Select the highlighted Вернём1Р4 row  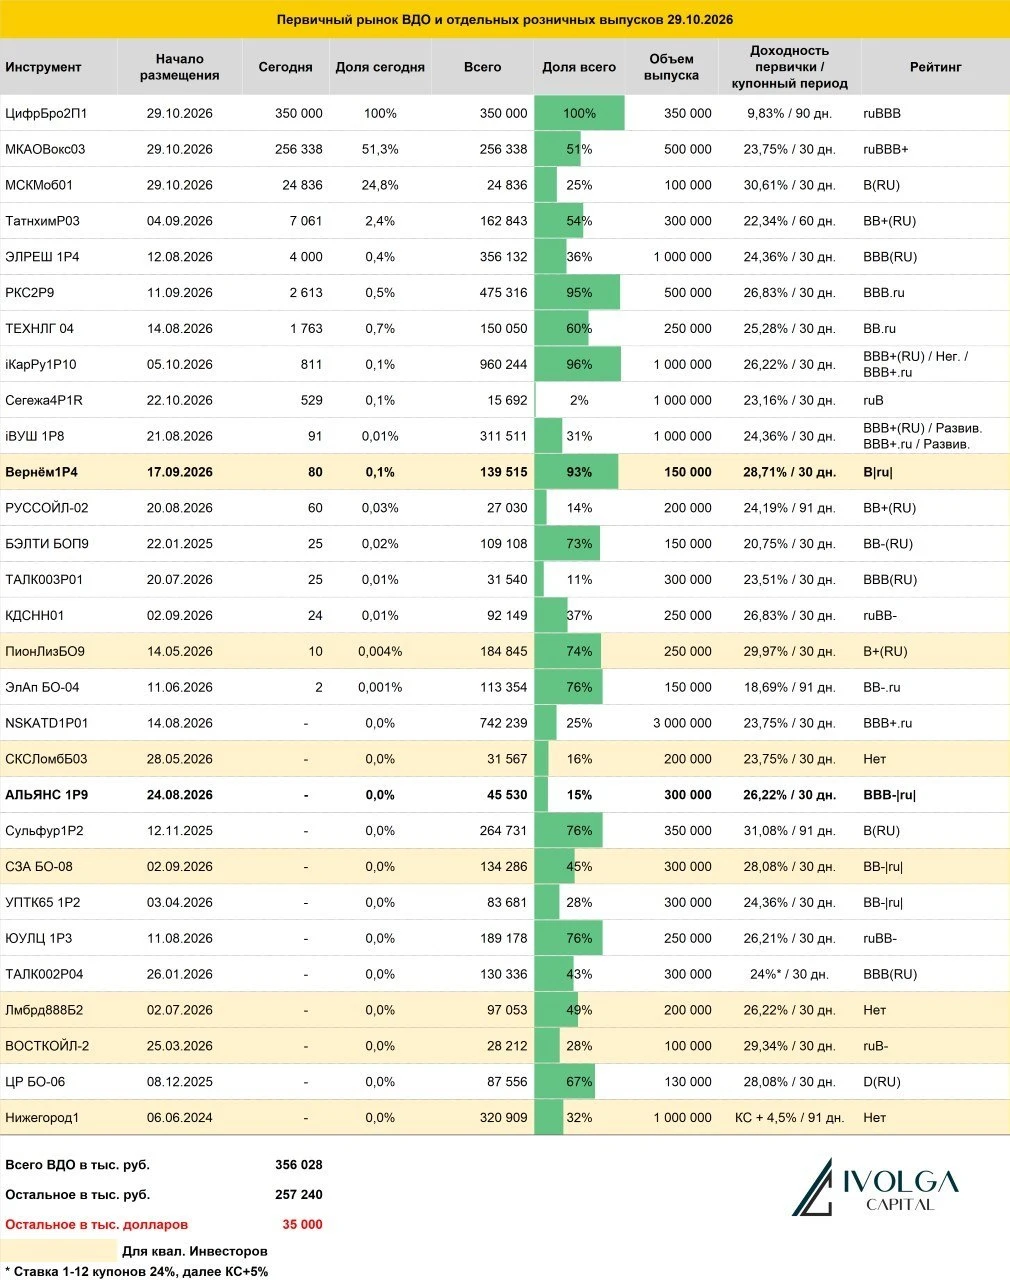tap(505, 472)
